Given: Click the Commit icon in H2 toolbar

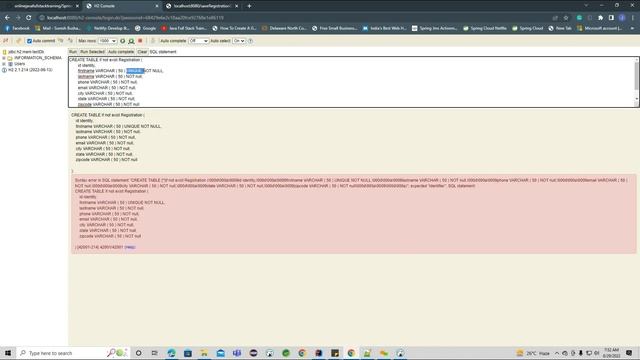Looking at the screenshot, I should [70, 41].
